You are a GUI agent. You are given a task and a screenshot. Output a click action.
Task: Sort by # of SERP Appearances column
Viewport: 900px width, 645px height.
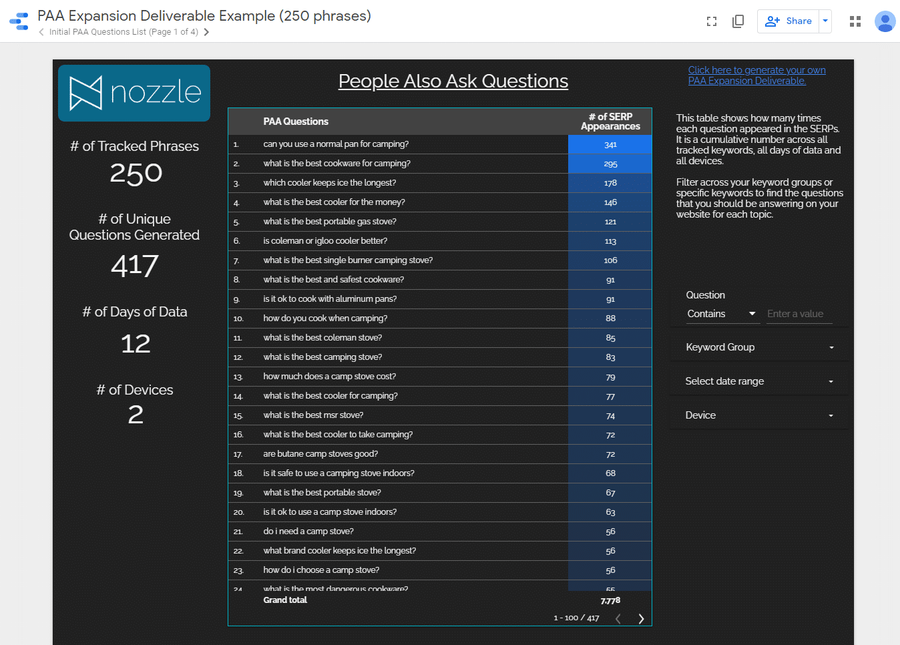(x=610, y=121)
